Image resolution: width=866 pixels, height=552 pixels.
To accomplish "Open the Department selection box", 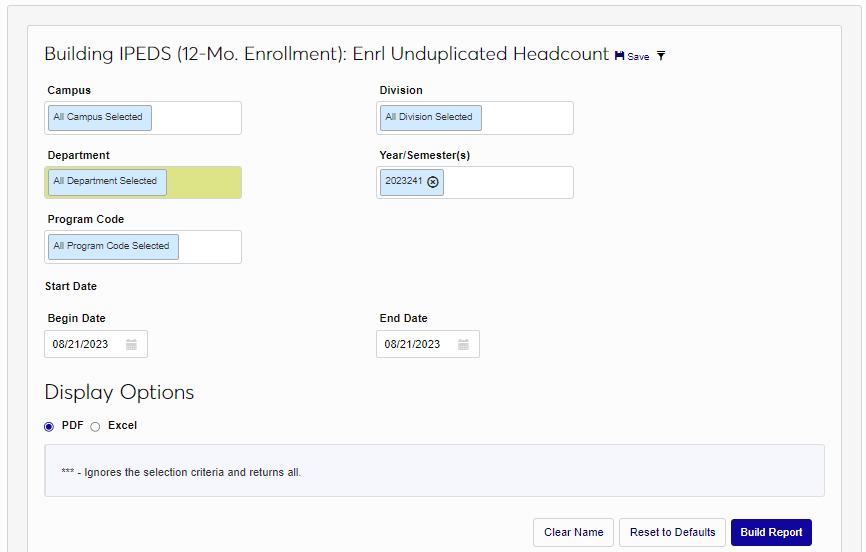I will 203,182.
